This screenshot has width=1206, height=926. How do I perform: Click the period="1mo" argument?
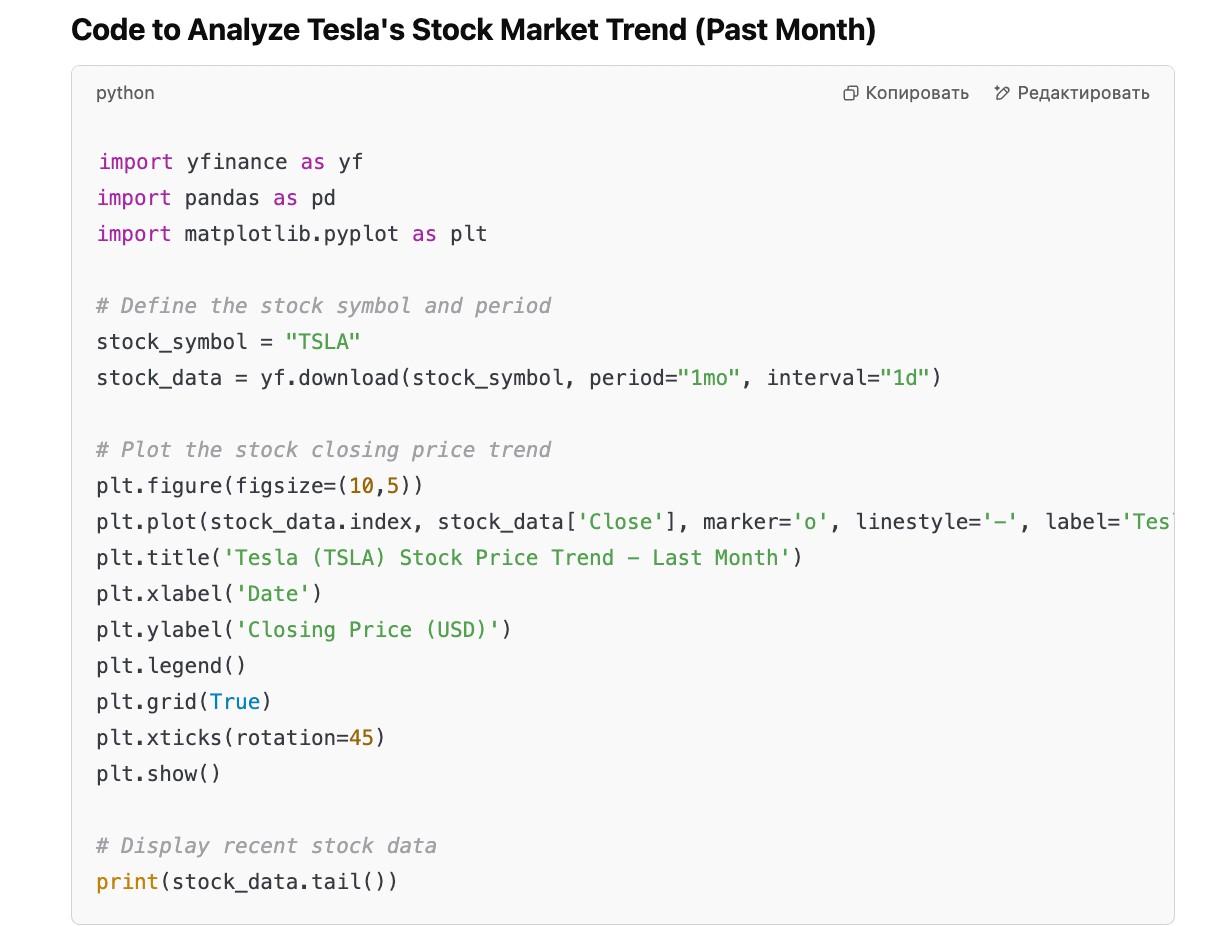664,378
